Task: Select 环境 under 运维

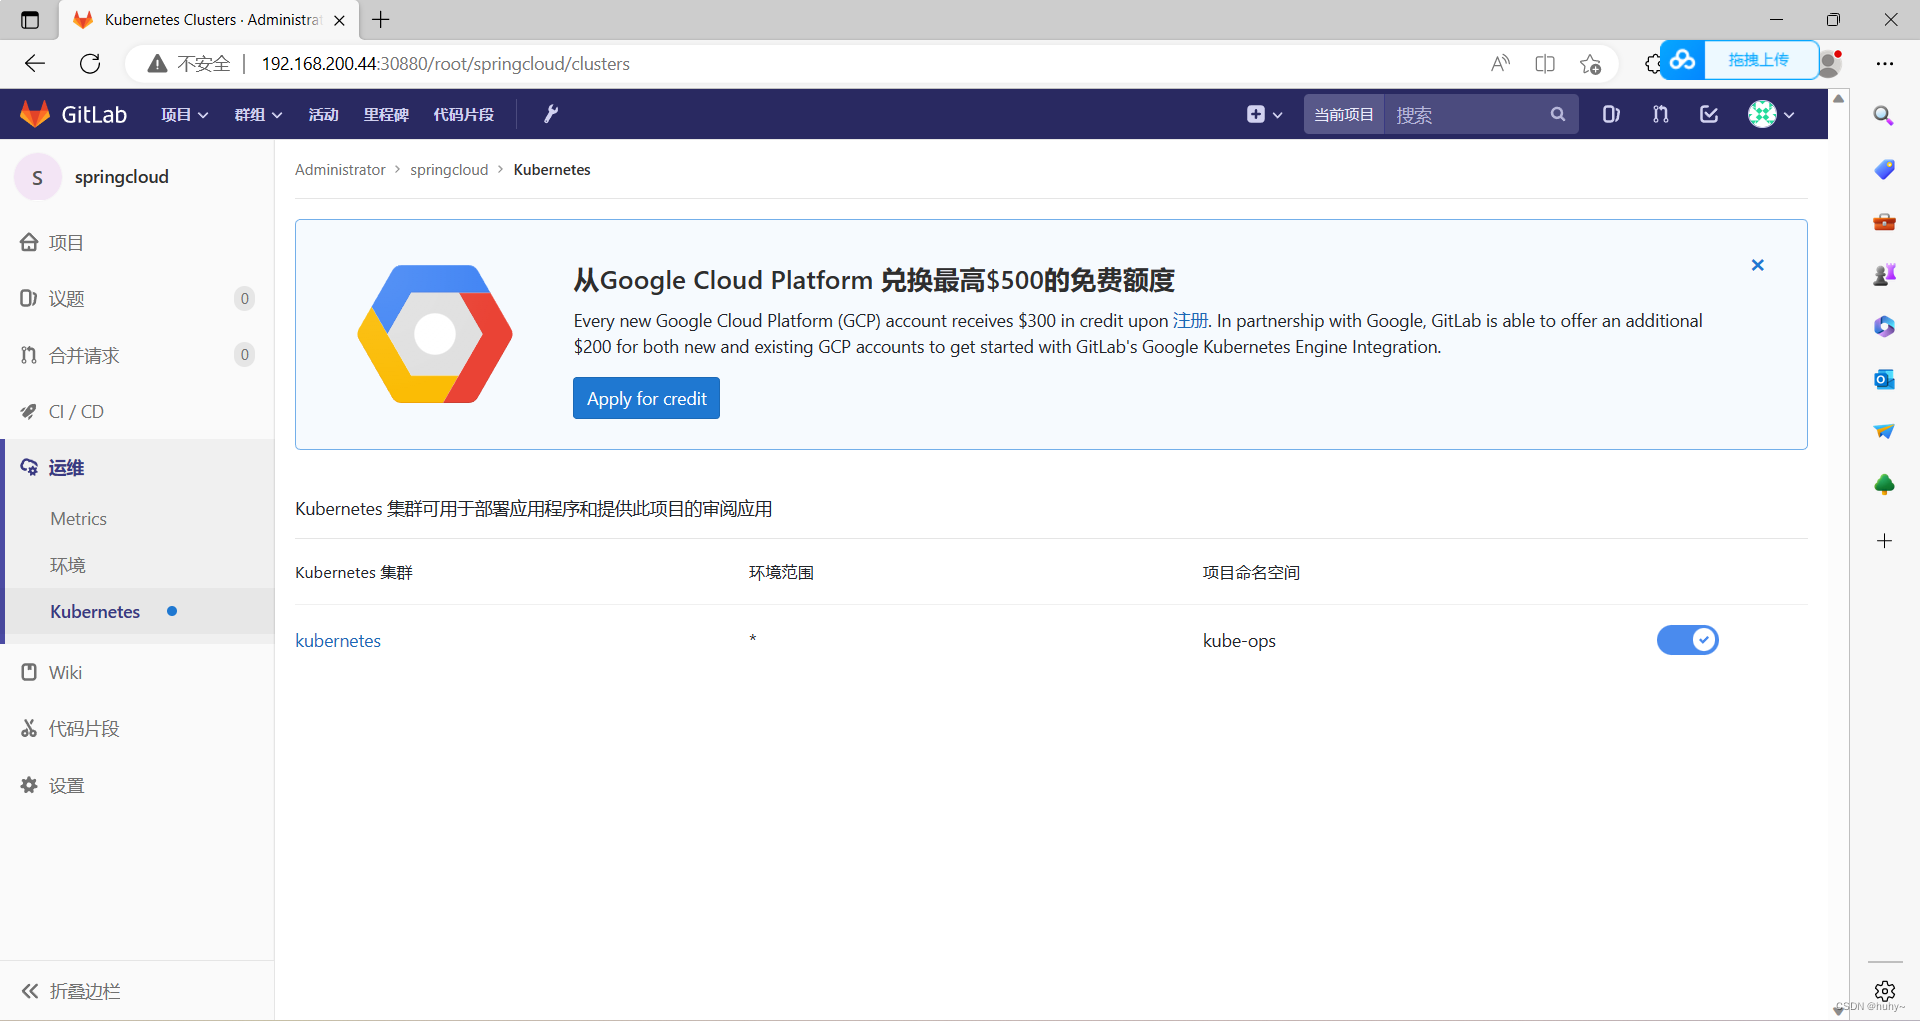Action: (68, 565)
